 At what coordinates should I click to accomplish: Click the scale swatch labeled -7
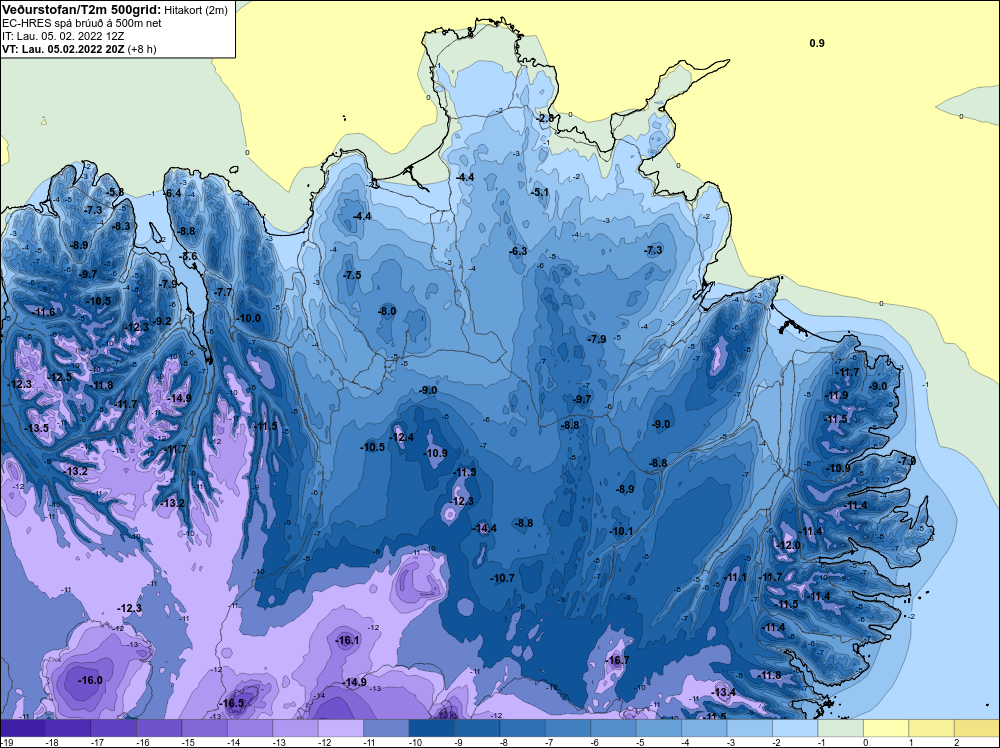(568, 728)
